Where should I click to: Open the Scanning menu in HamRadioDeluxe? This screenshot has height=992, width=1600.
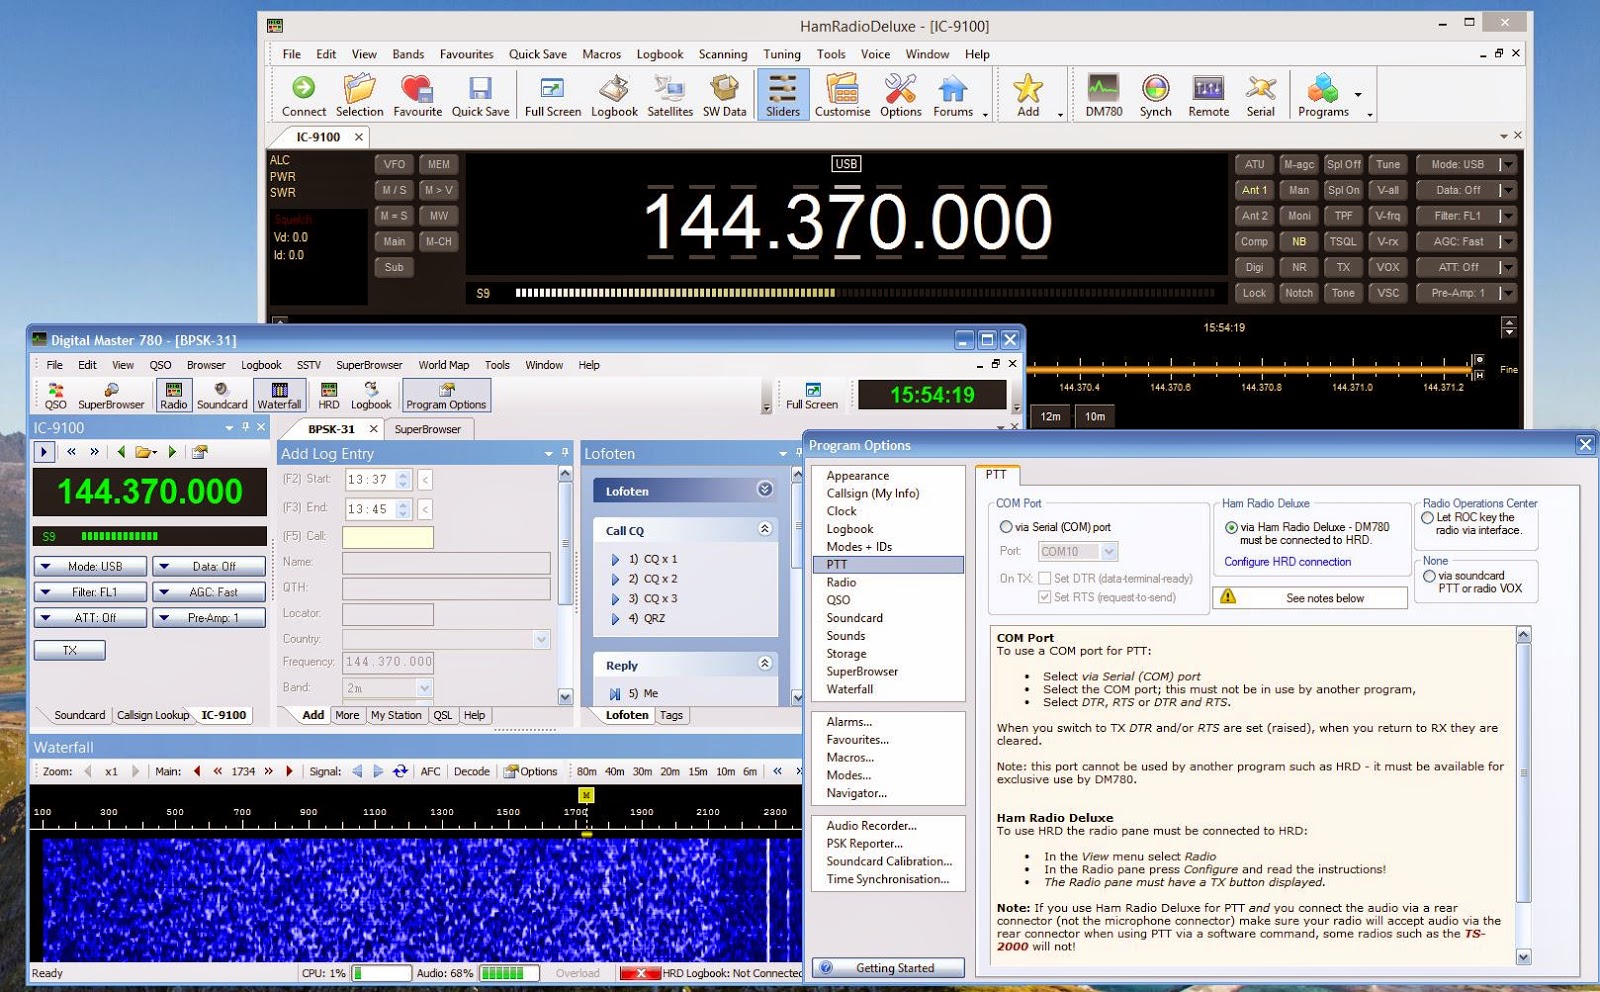pyautogui.click(x=722, y=54)
